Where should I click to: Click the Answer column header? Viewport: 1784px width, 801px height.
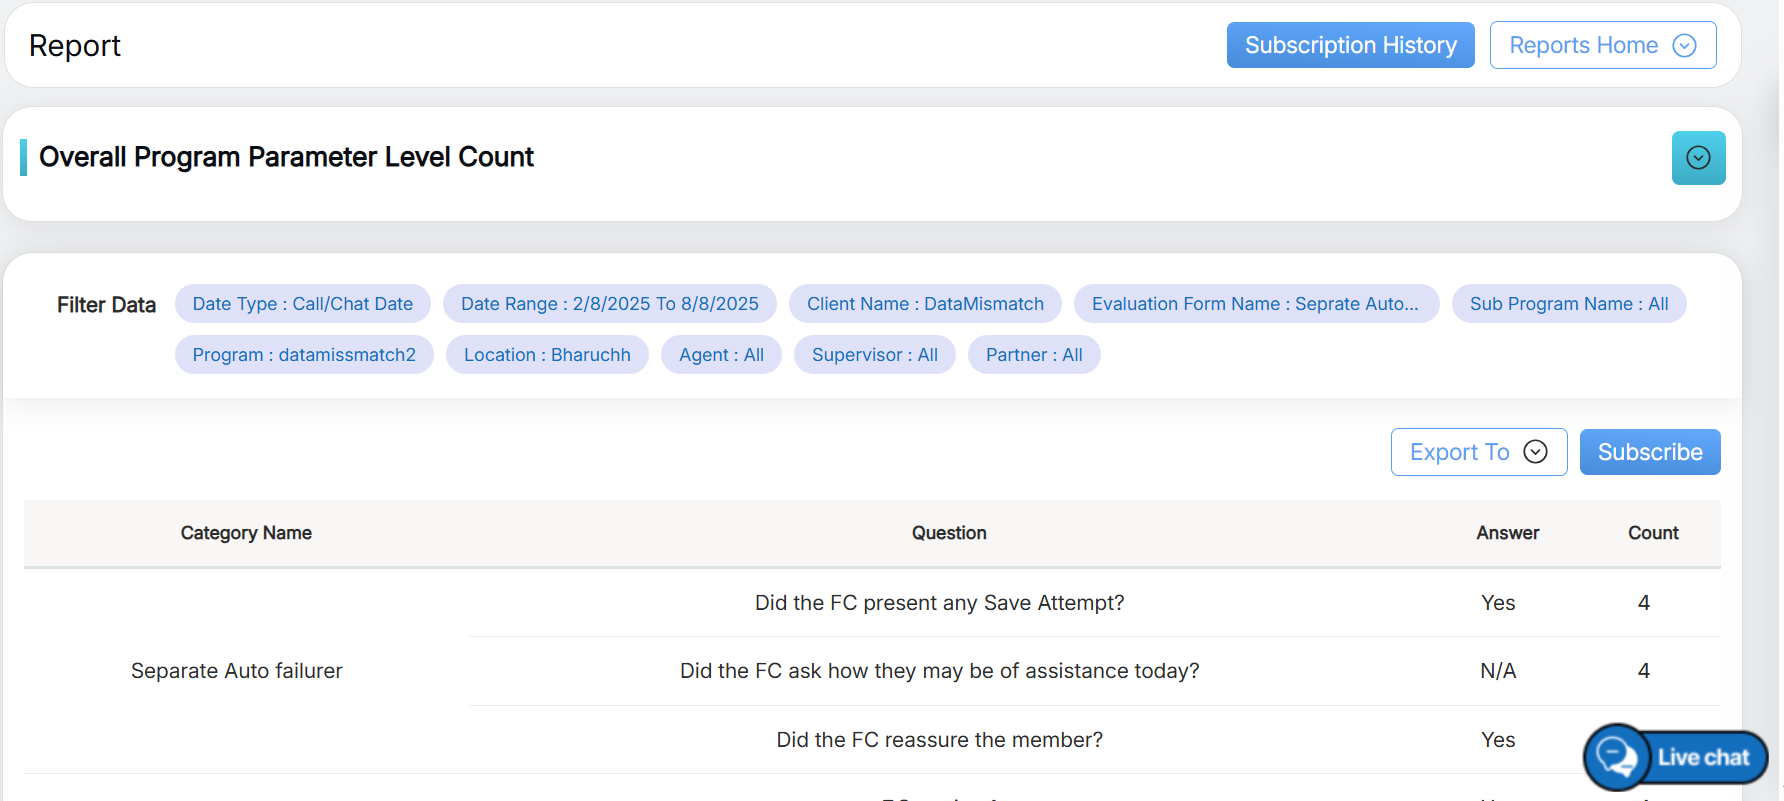pyautogui.click(x=1507, y=533)
